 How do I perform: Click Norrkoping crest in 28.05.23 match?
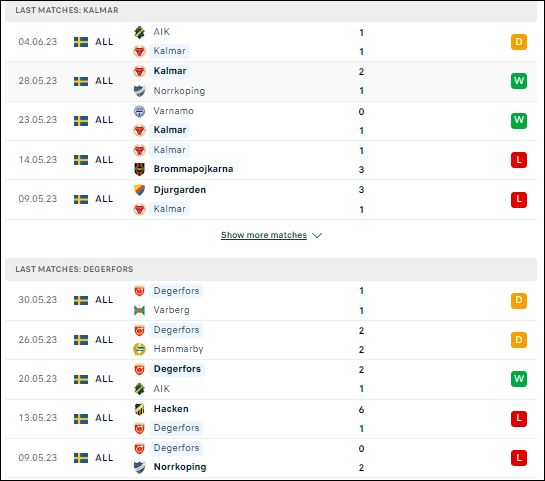[139, 91]
